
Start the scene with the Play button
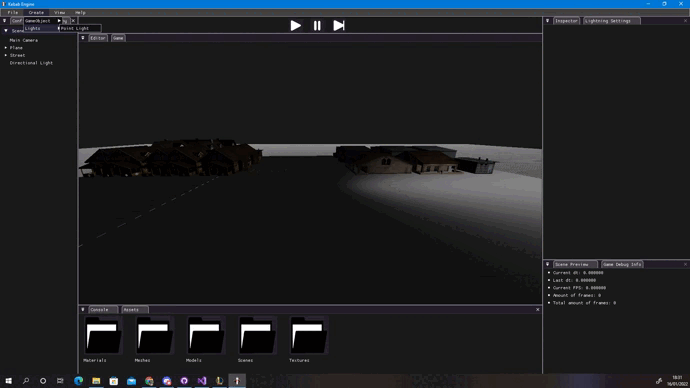[296, 26]
